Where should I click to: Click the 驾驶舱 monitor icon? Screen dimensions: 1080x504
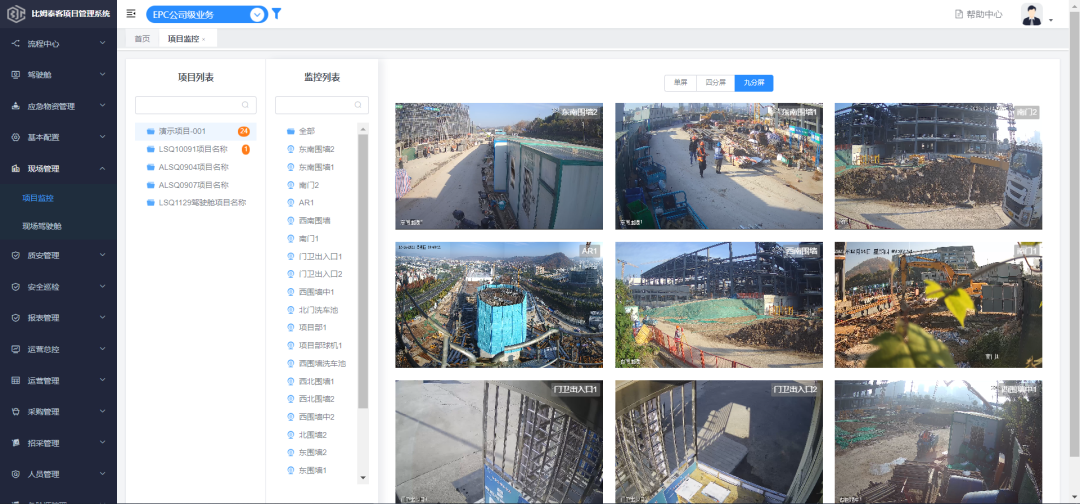point(15,74)
